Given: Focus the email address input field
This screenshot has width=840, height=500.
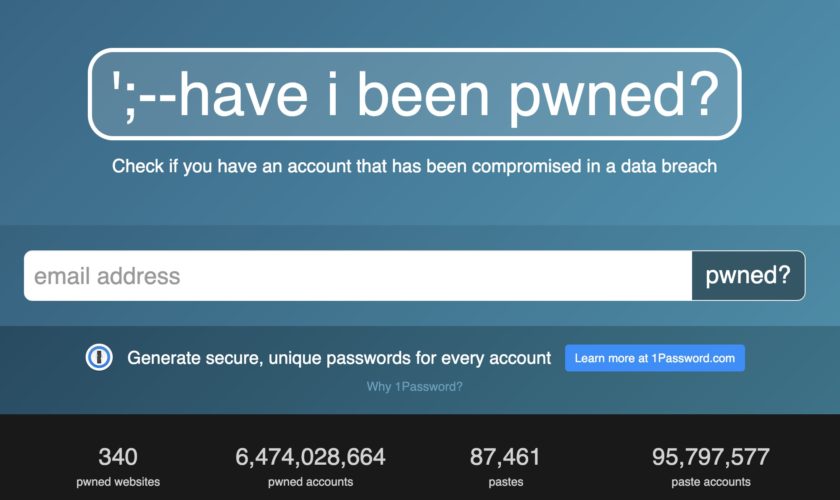Looking at the screenshot, I should pyautogui.click(x=358, y=276).
